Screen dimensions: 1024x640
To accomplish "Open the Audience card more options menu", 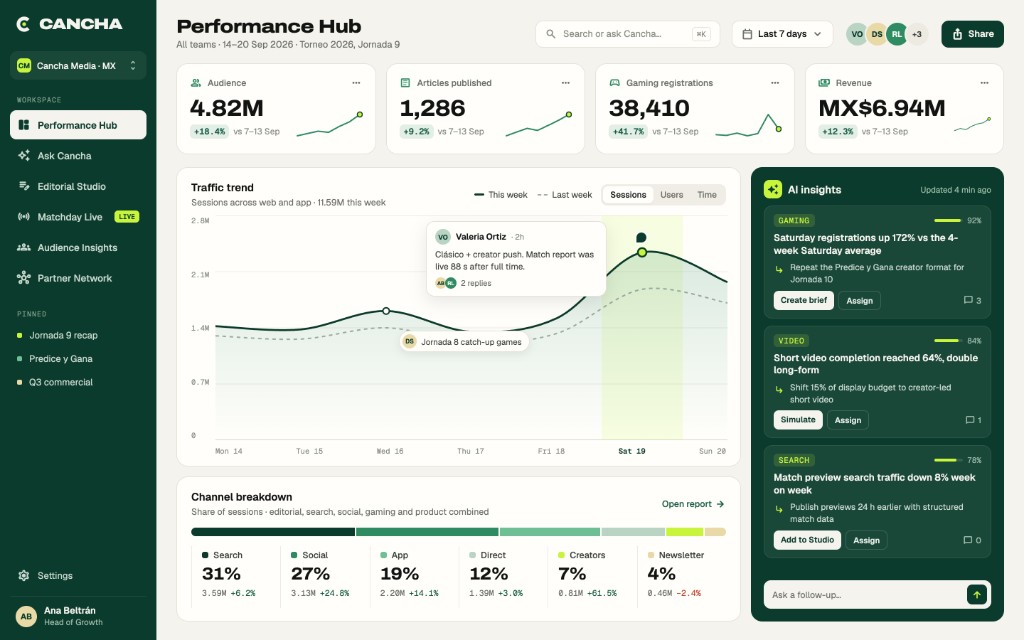I will [x=356, y=83].
